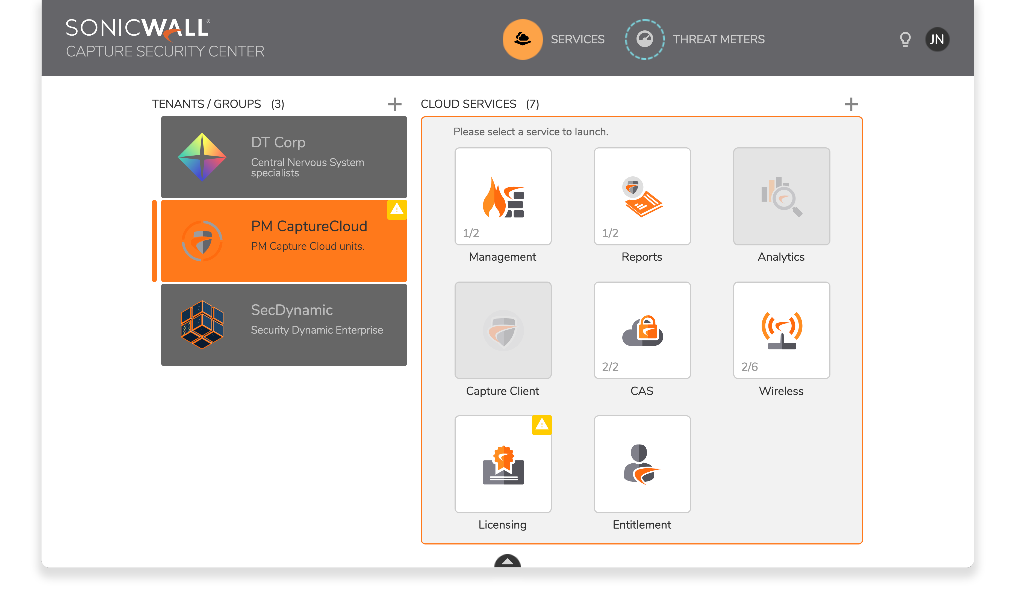Click the warning badge on PM CaptureCloud

coord(397,210)
